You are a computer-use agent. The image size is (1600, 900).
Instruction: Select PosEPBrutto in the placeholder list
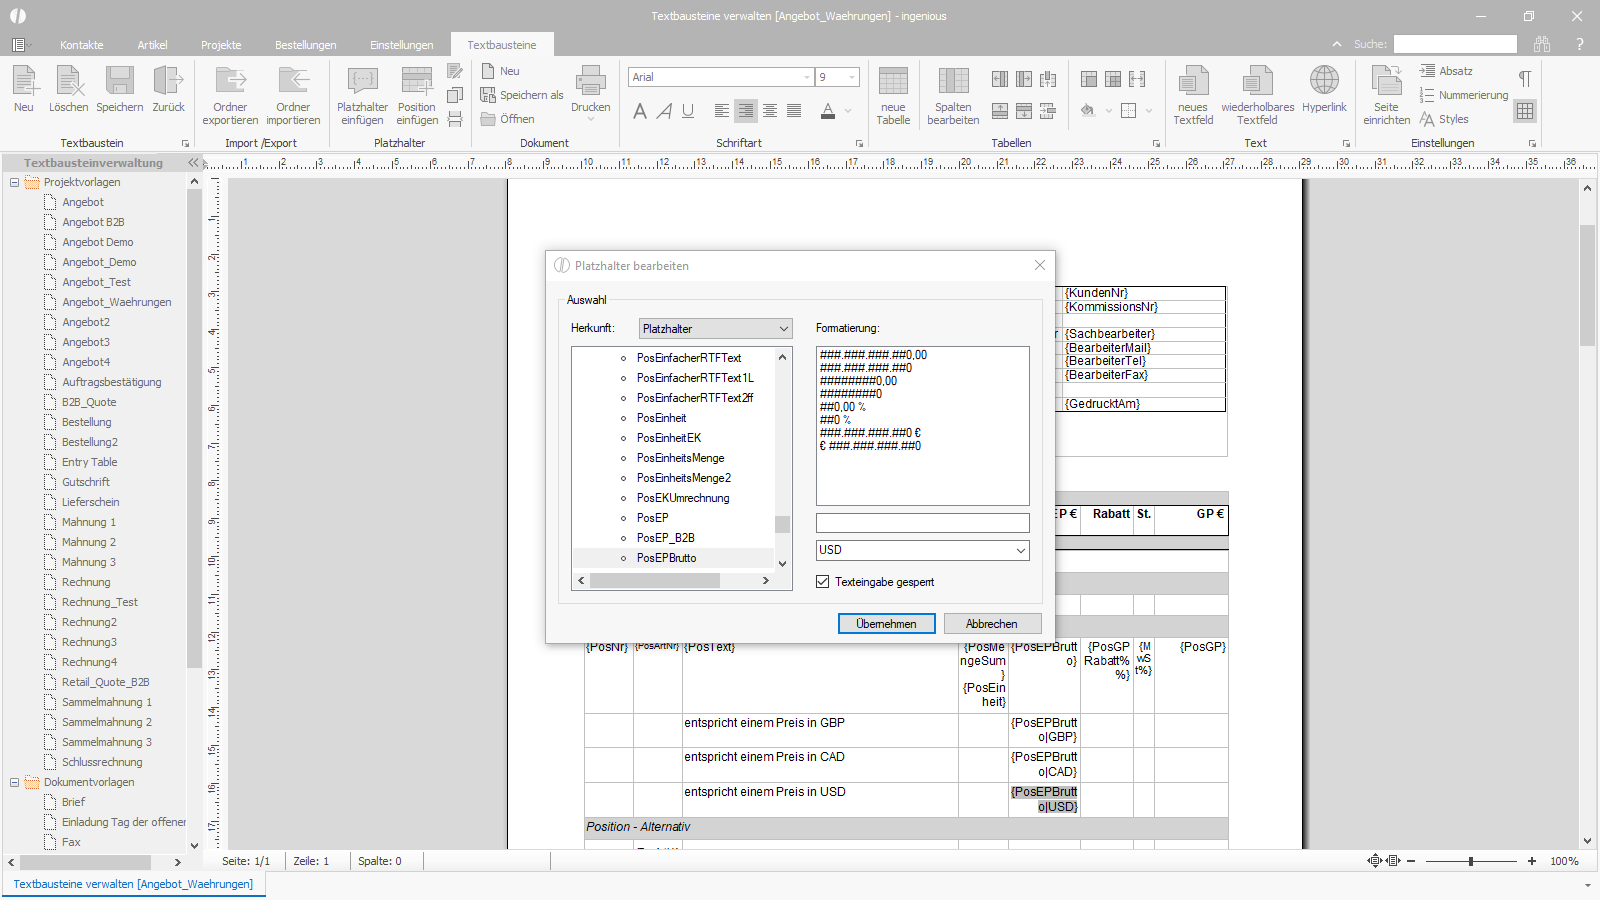(x=666, y=558)
